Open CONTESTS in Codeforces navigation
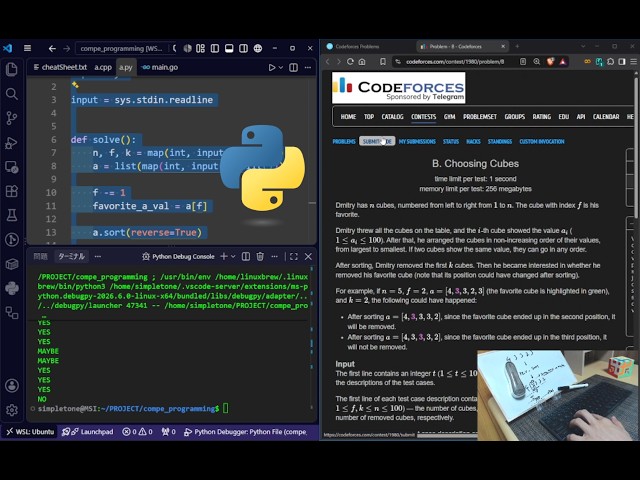 click(x=423, y=117)
